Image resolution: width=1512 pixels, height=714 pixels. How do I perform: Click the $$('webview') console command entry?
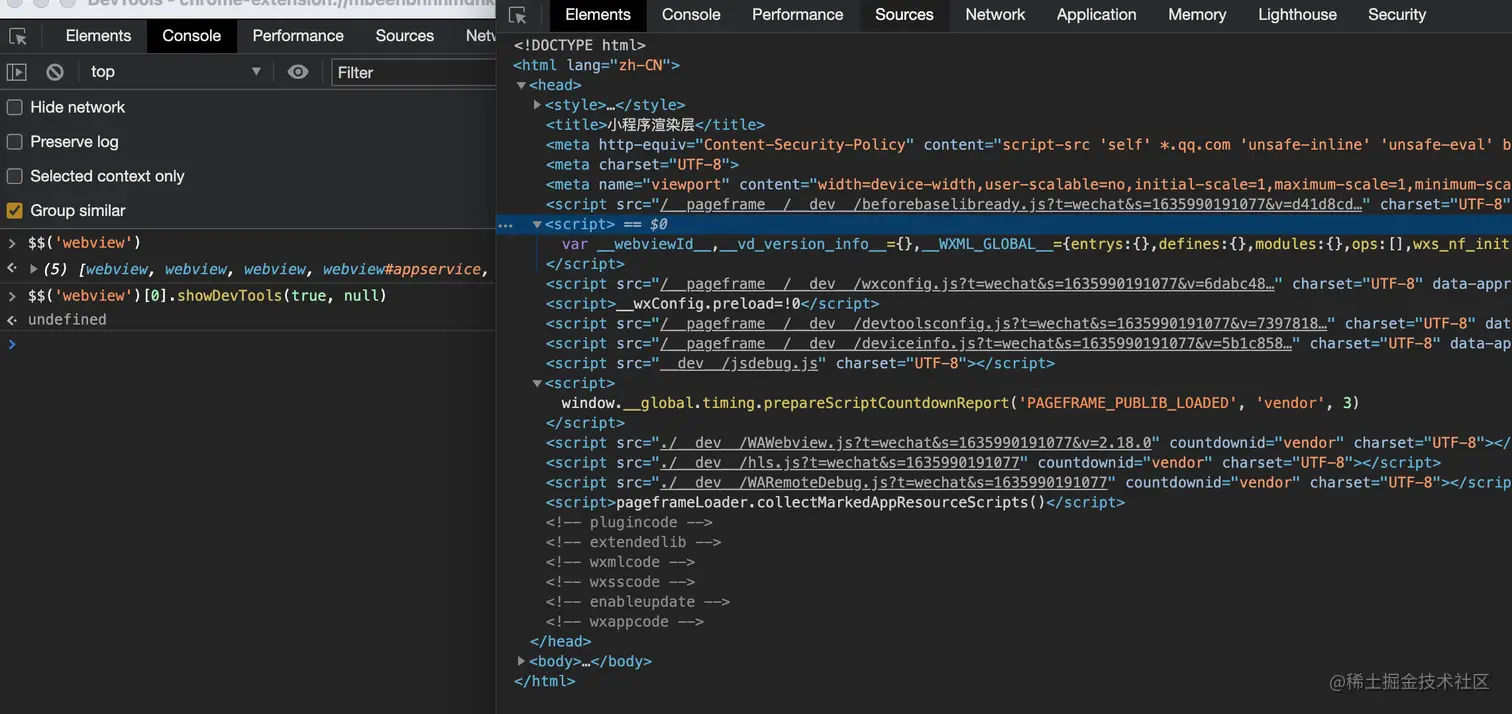(84, 242)
